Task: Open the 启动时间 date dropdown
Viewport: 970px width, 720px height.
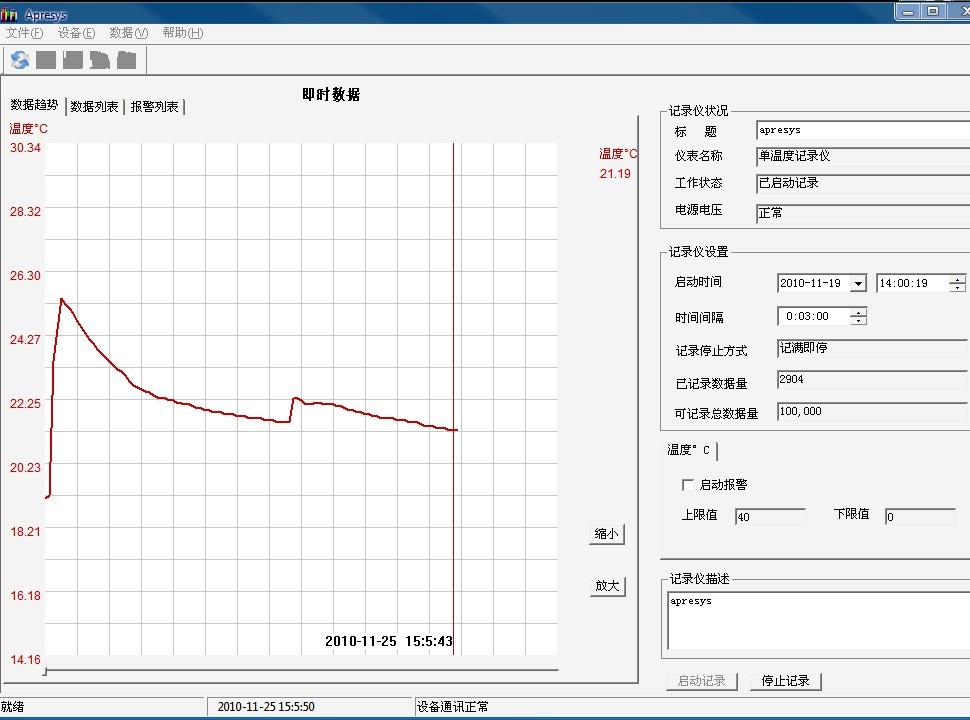Action: [857, 284]
